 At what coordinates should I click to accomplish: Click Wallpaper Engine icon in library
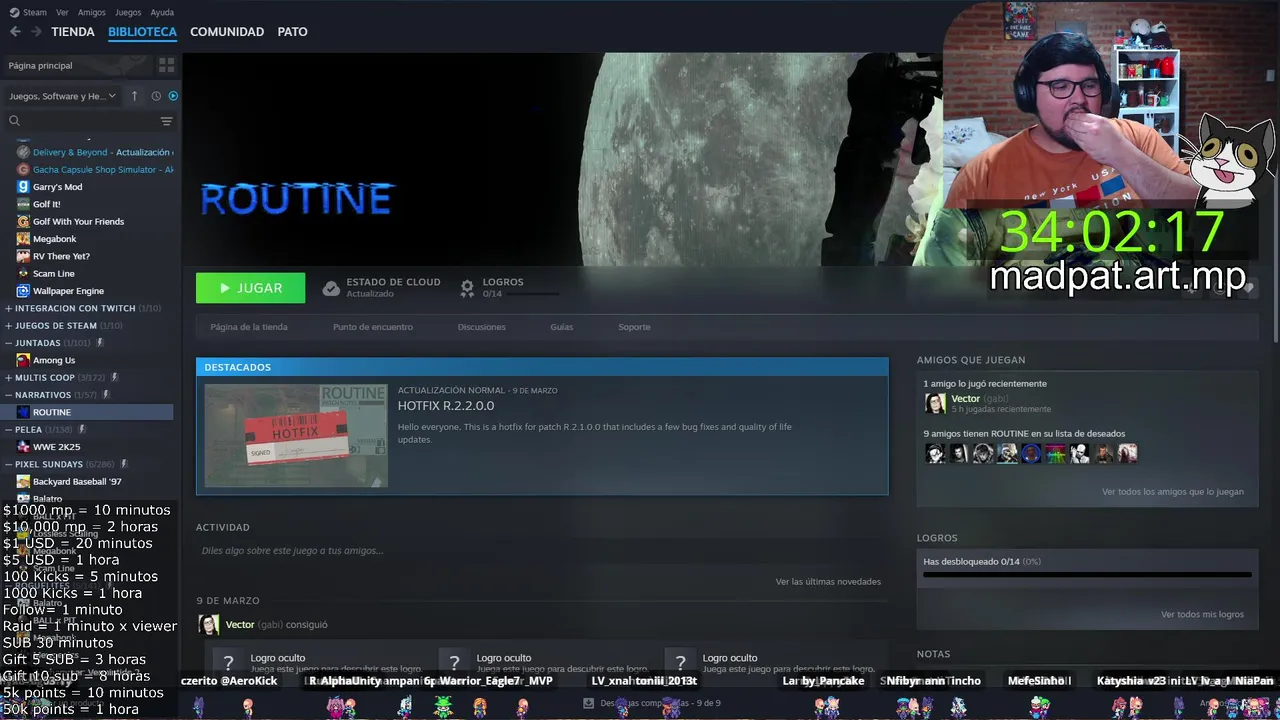23,291
